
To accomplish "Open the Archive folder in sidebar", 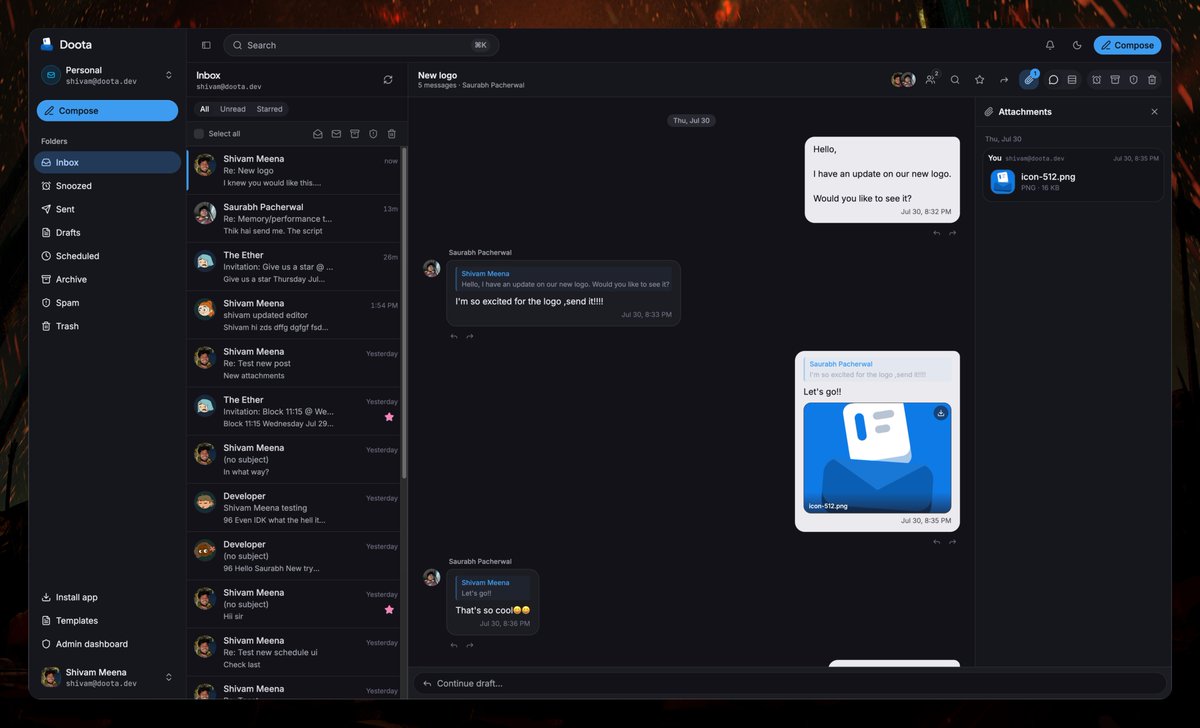I will tap(107, 279).
